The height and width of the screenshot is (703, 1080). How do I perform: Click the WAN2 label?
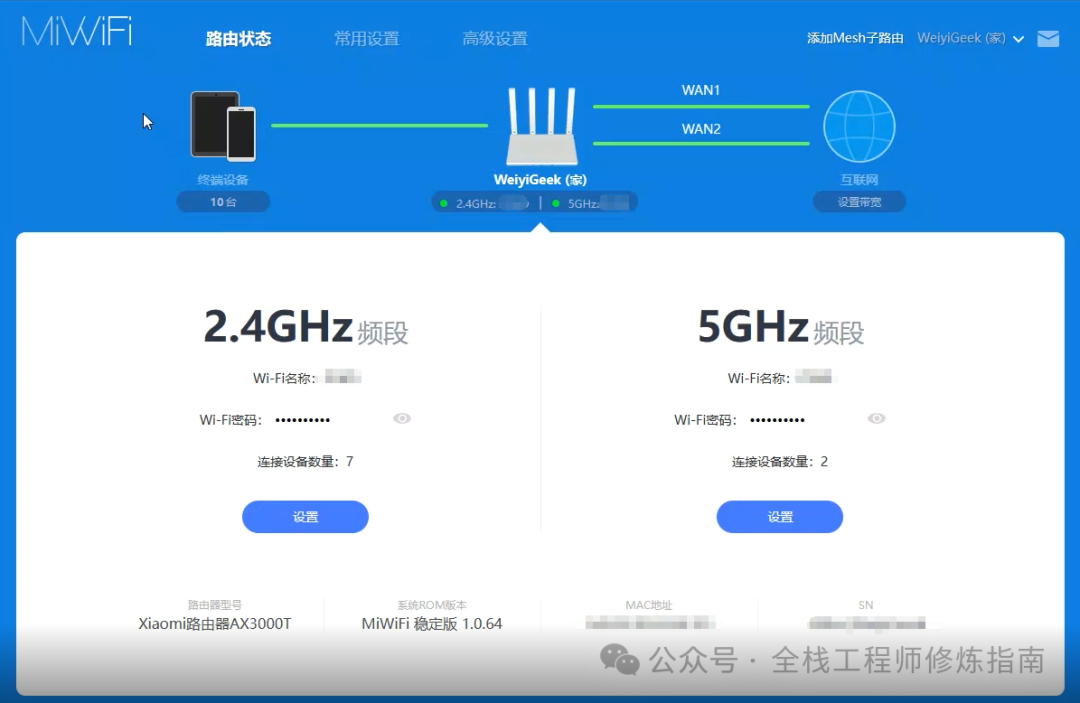tap(700, 129)
